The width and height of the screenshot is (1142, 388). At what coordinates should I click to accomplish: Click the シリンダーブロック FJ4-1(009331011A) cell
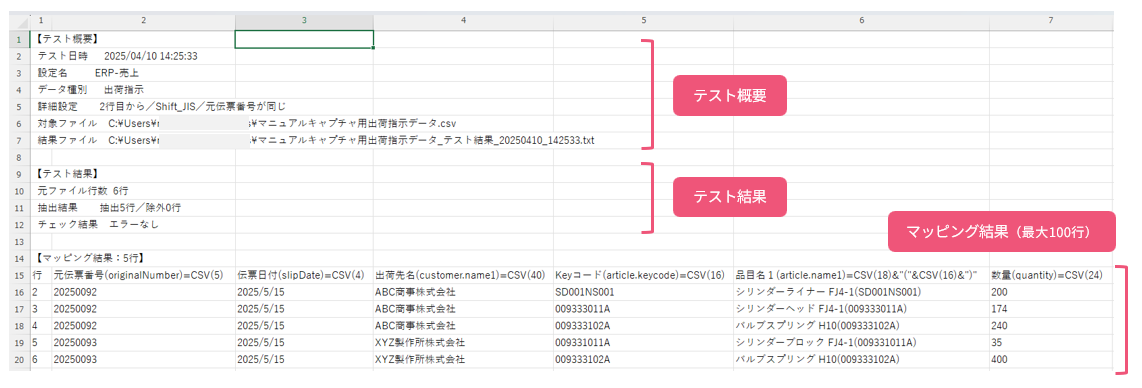coord(861,342)
